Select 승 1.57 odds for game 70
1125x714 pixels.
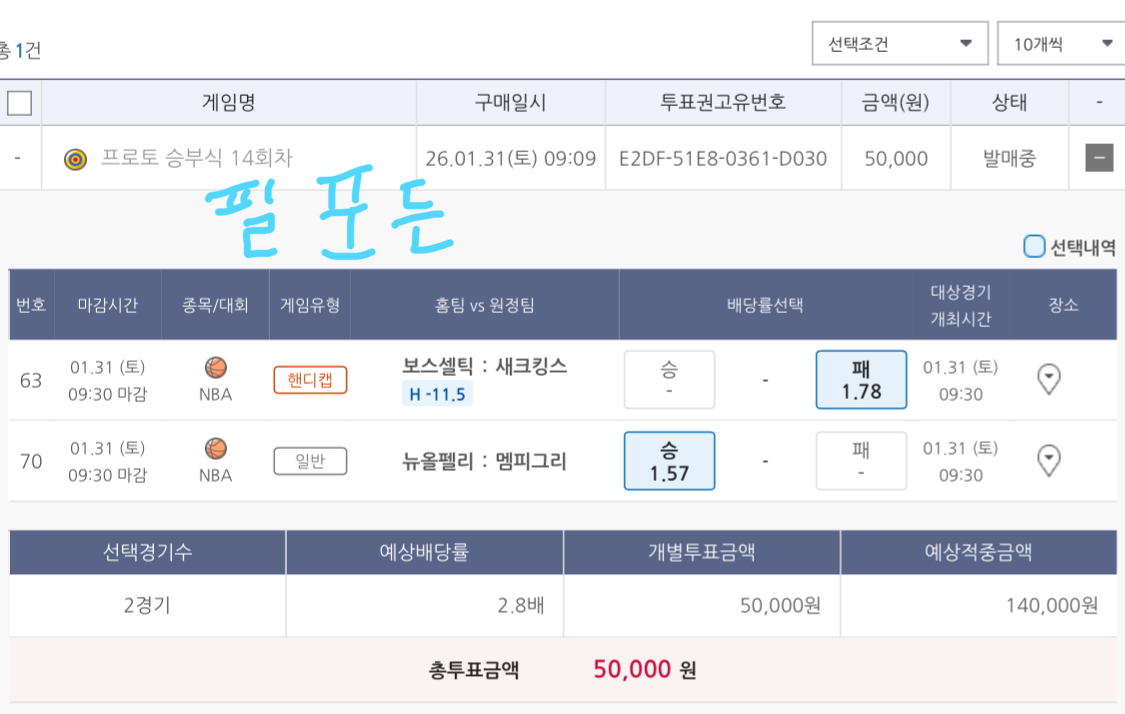coord(669,461)
